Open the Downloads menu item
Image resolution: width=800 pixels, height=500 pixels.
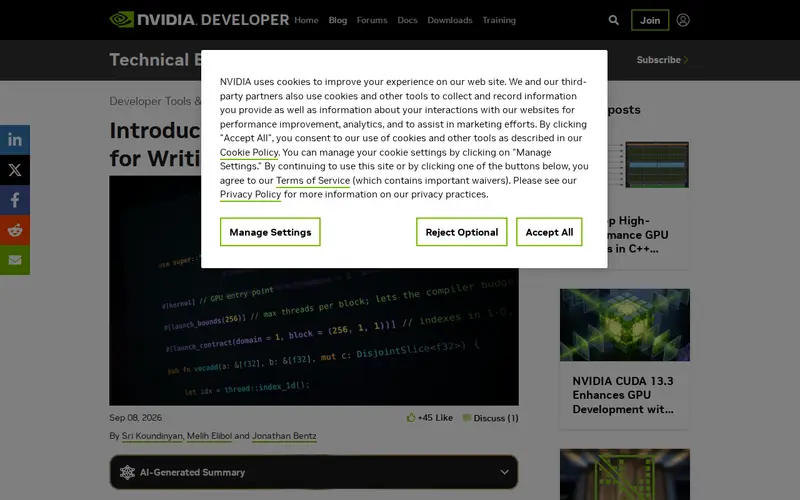[449, 20]
